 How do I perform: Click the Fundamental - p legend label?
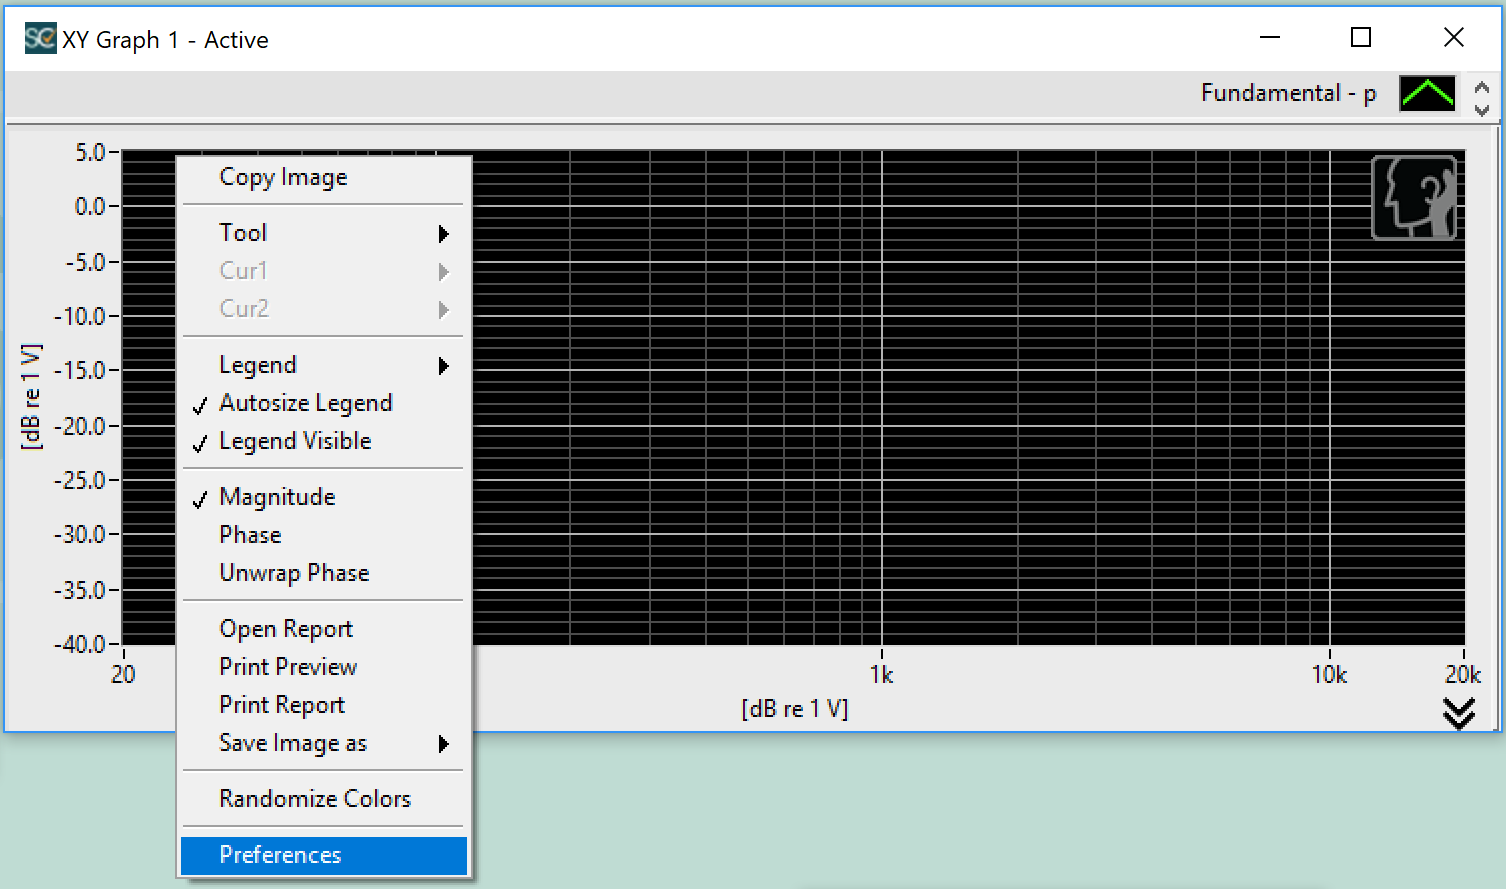pyautogui.click(x=1288, y=93)
